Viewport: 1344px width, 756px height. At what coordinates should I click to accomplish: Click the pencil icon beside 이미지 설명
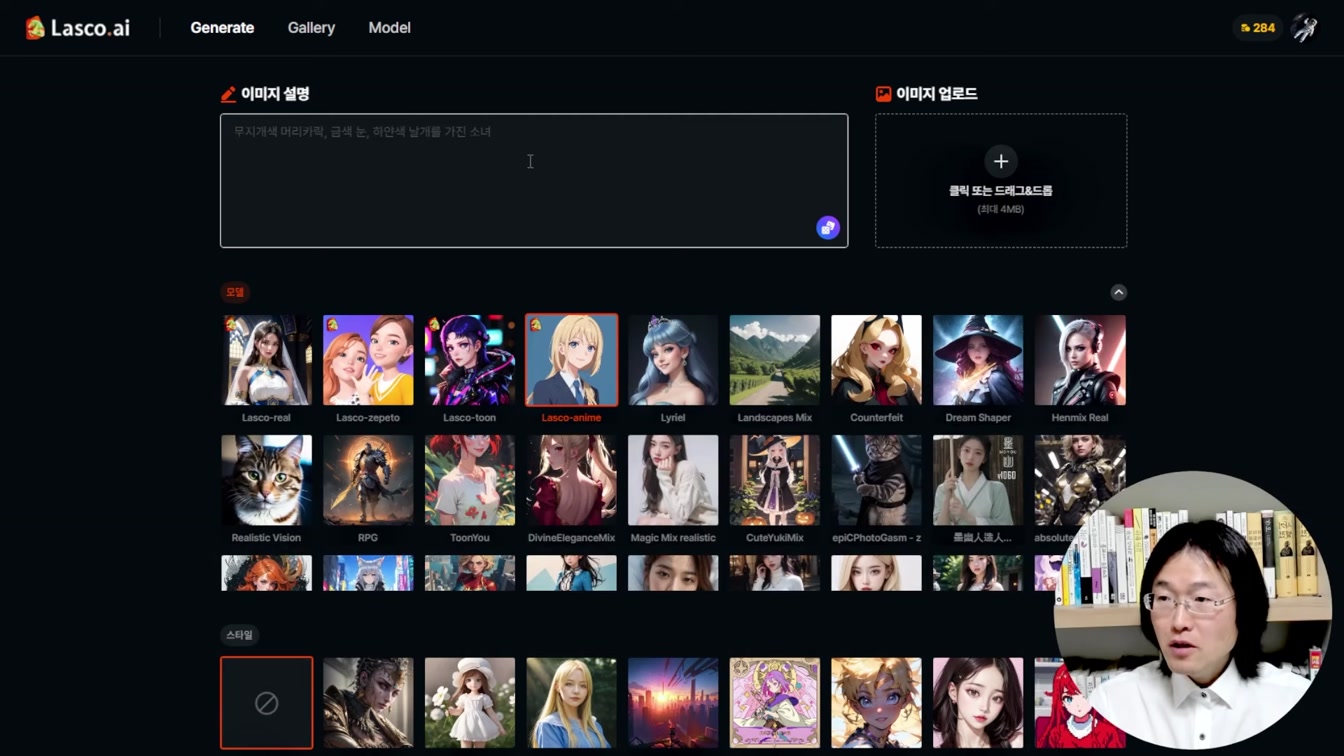pos(228,94)
